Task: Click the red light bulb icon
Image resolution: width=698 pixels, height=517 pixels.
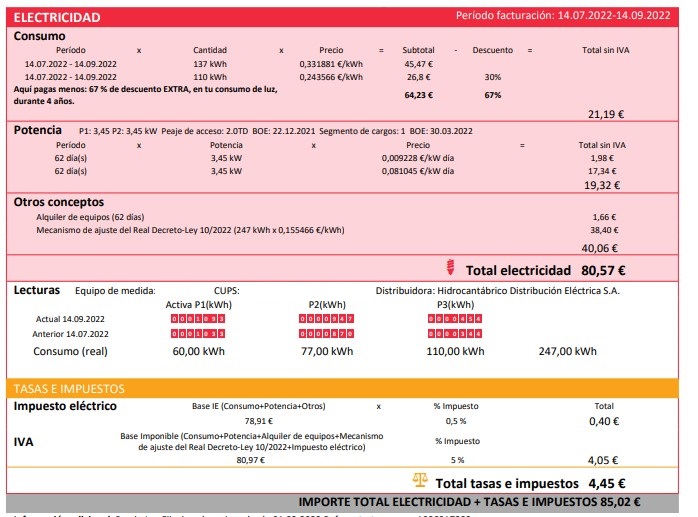Action: (450, 267)
